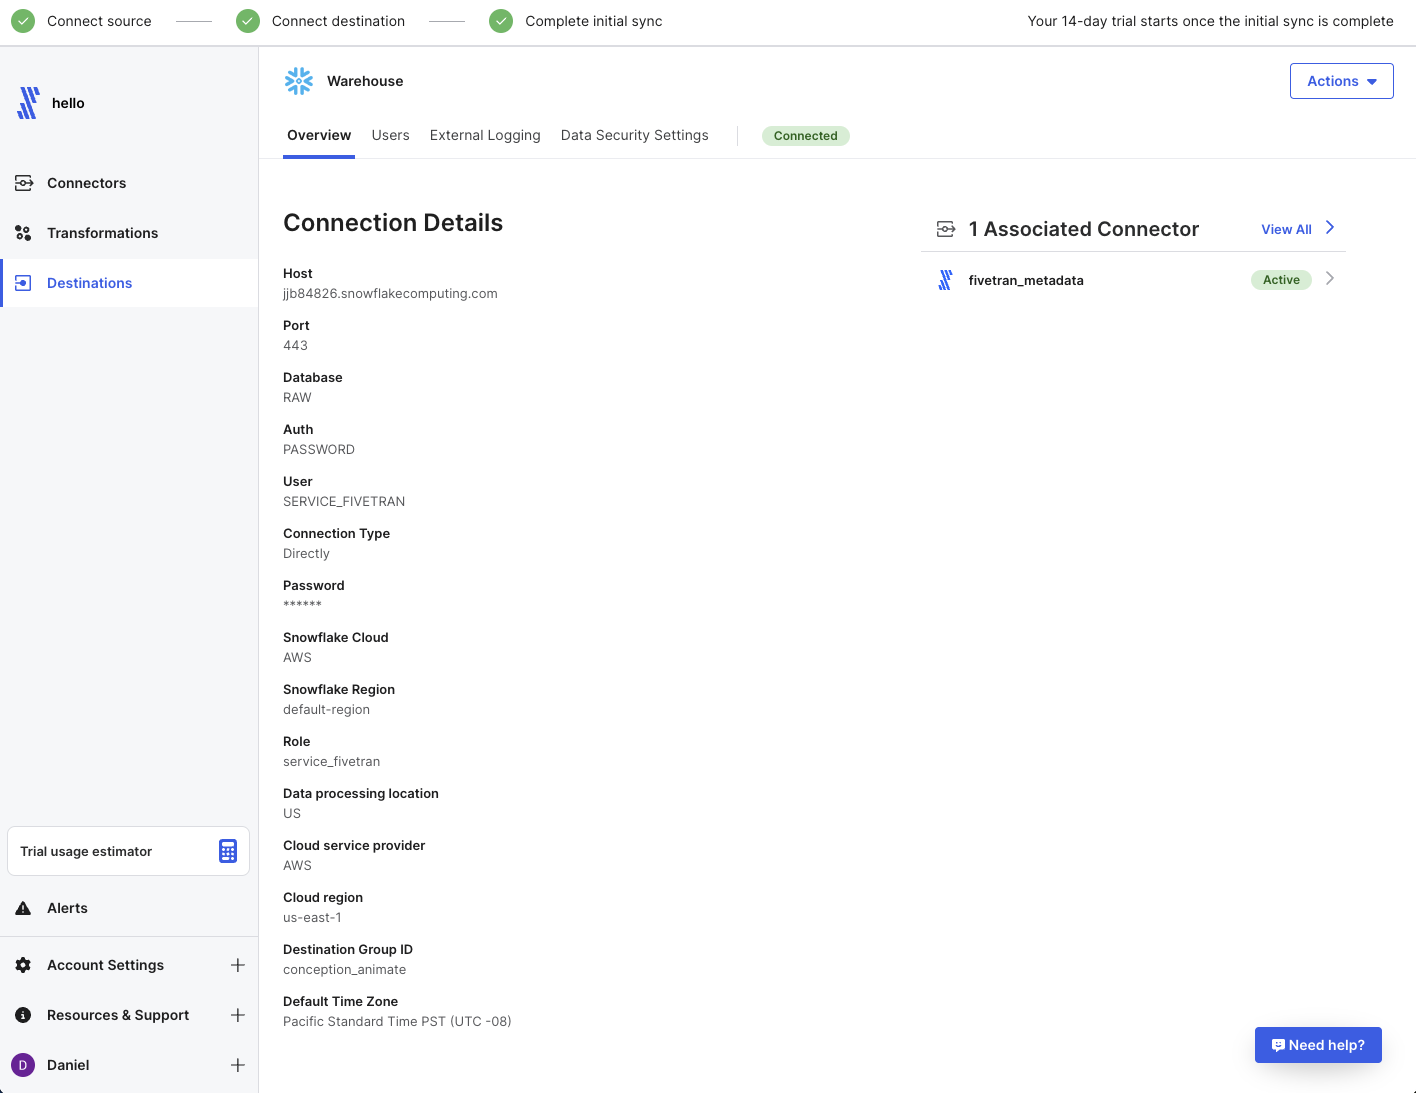Click the Account Settings gear icon
The height and width of the screenshot is (1093, 1416).
point(23,965)
